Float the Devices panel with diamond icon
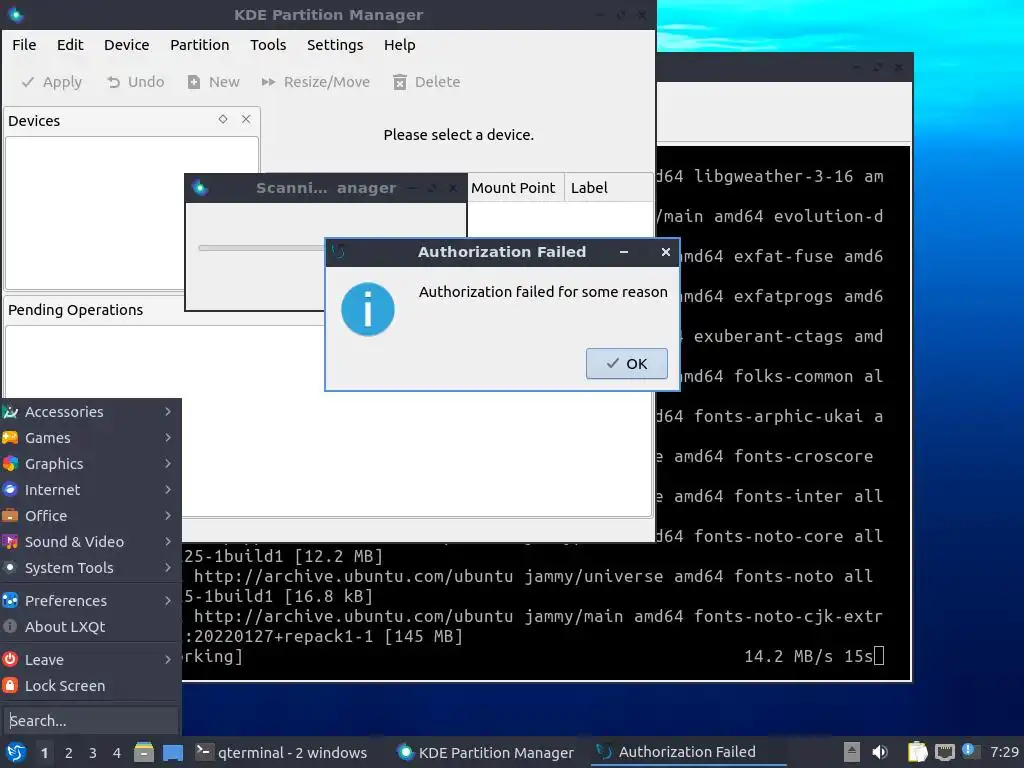Screen dimensions: 1024x768 (223, 120)
